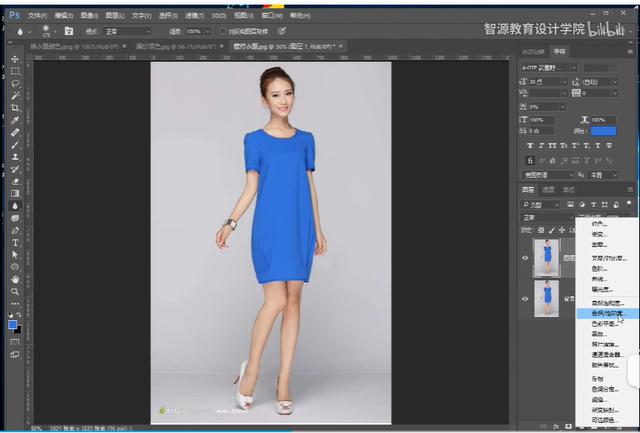
Task: Select the Brush tool
Action: click(x=15, y=145)
